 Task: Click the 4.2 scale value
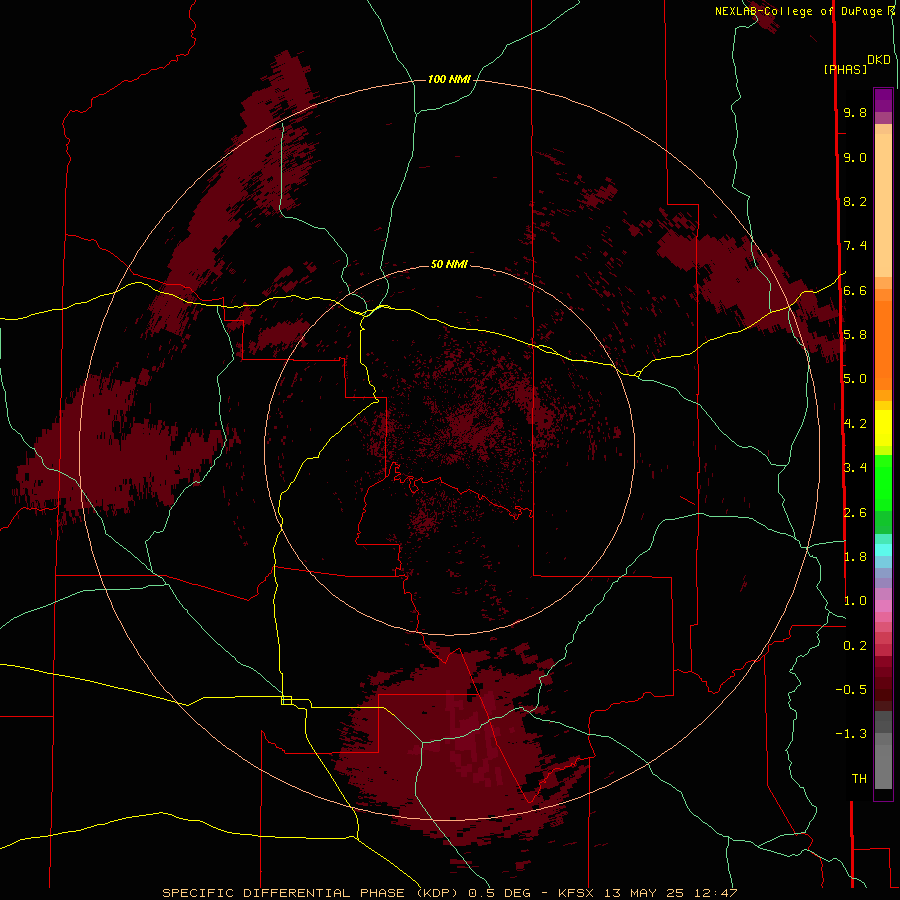click(855, 424)
